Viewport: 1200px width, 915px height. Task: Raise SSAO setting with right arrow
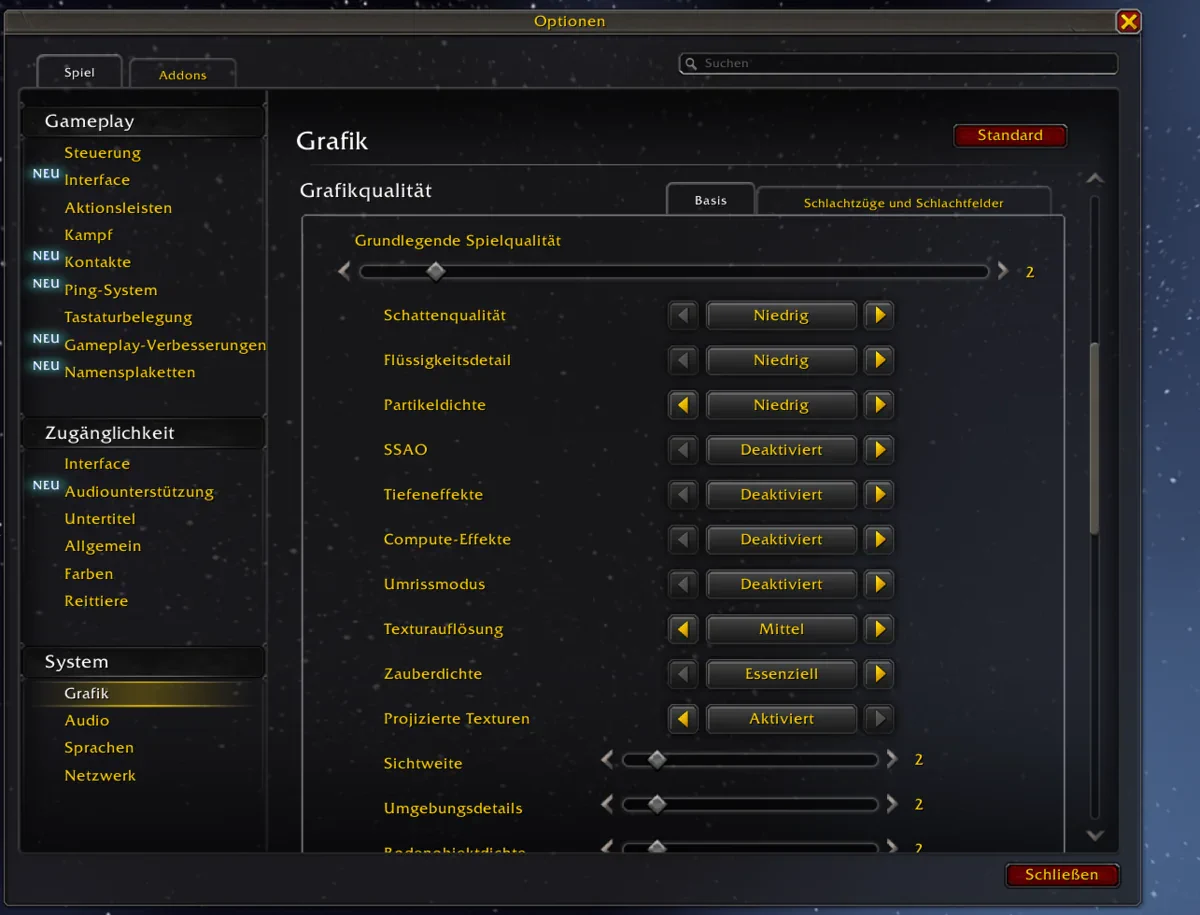[879, 450]
